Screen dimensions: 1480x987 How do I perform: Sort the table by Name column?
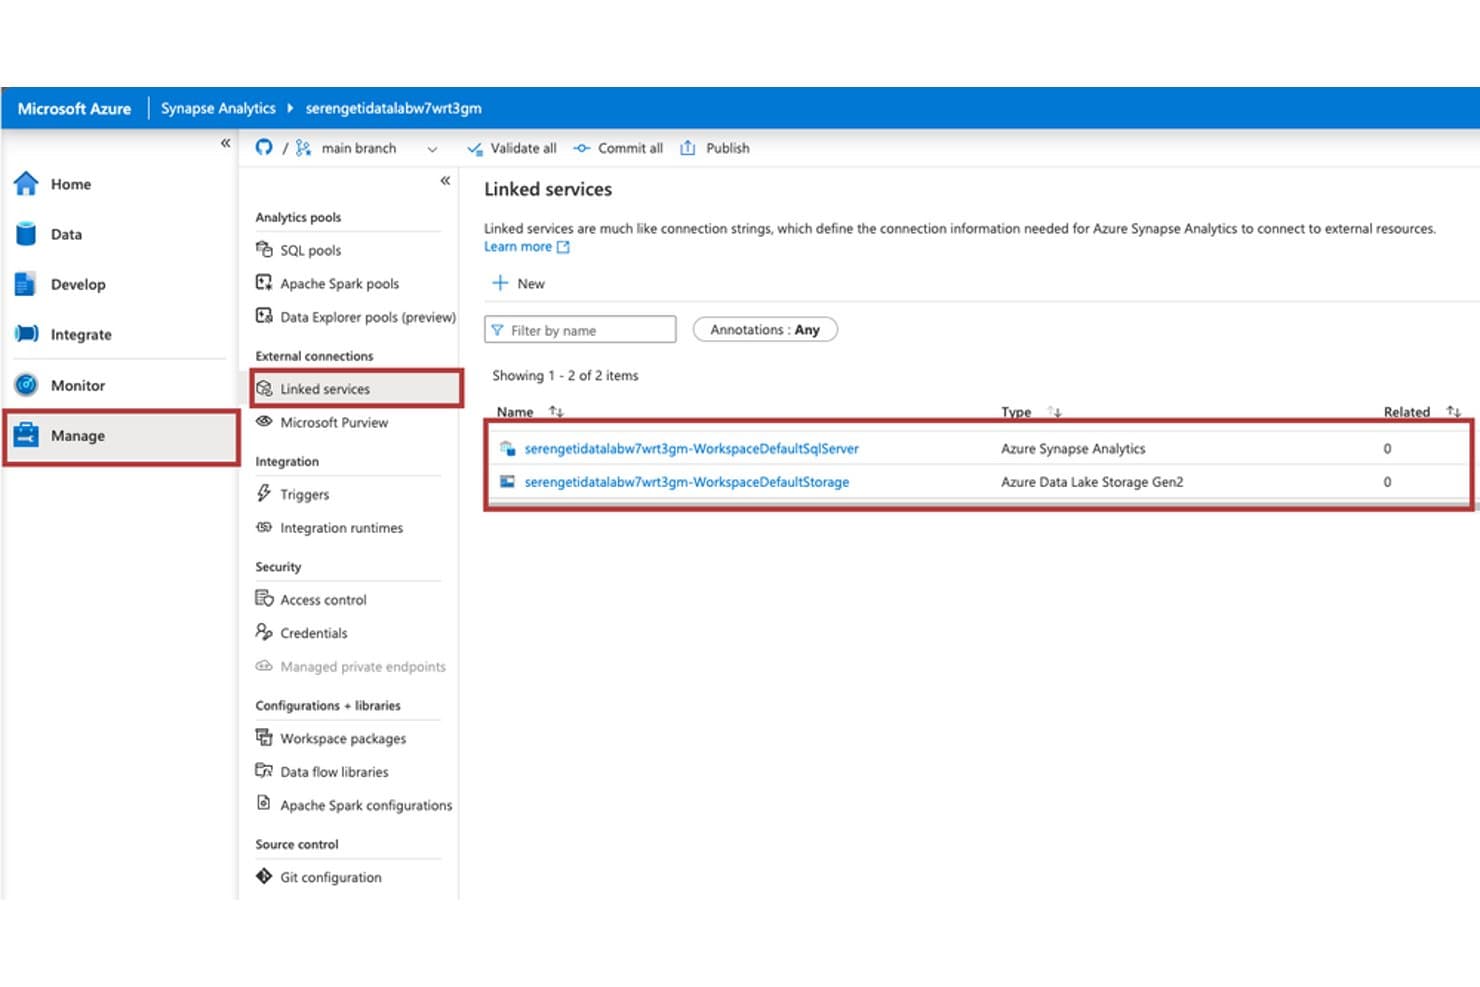[557, 411]
